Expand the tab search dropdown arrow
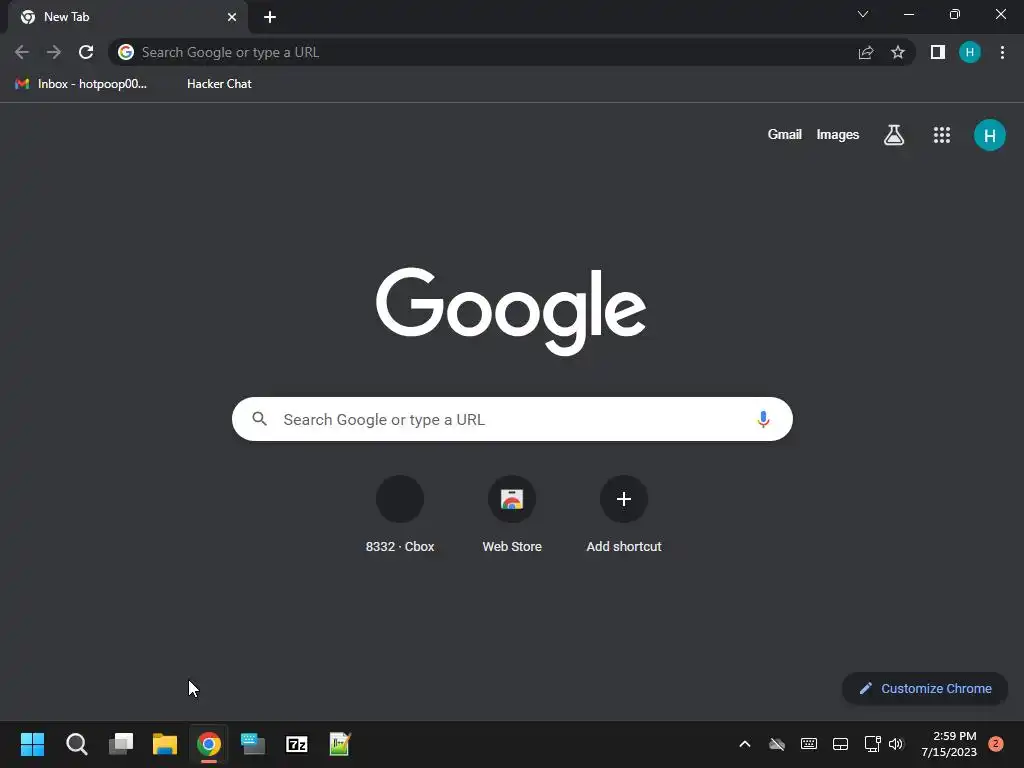The image size is (1024, 768). 863,14
